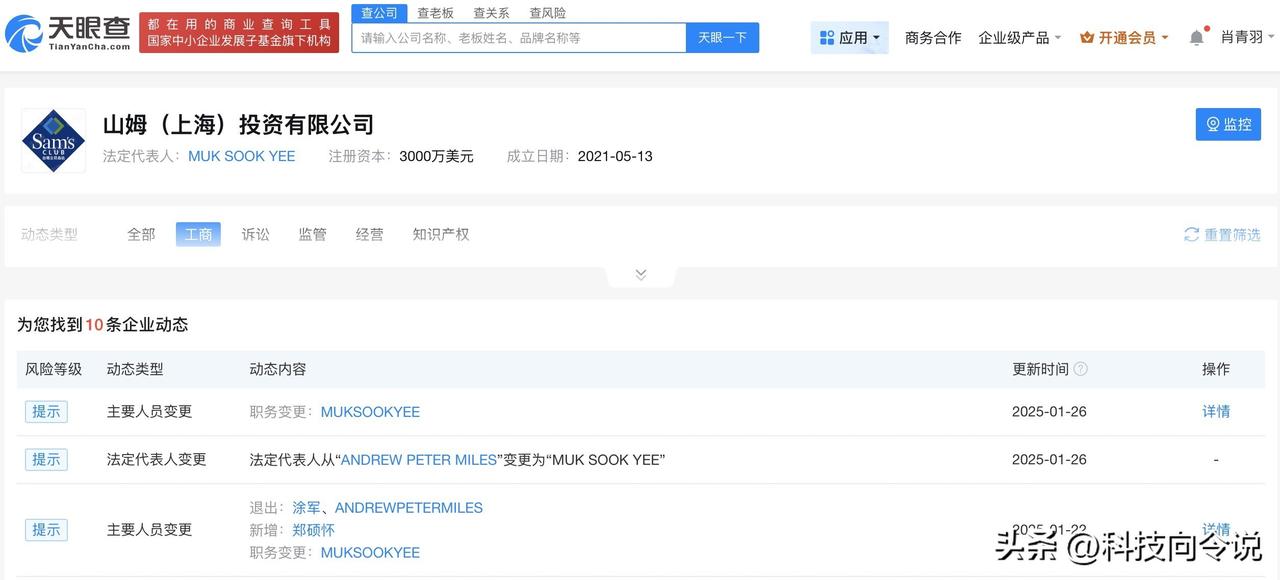Image resolution: width=1280 pixels, height=580 pixels.
Task: Select the 工商 filter
Action: (x=198, y=234)
